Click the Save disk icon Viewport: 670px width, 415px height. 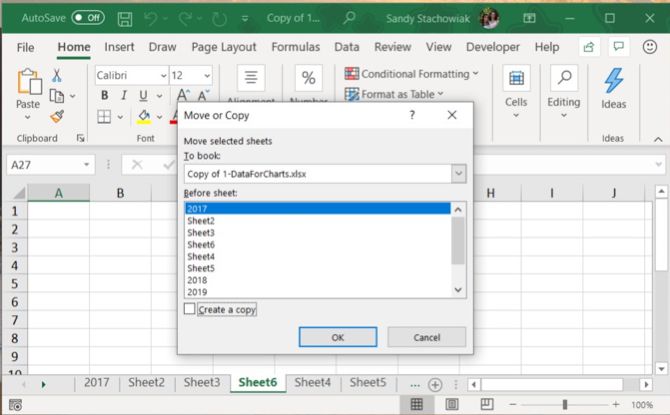click(x=125, y=19)
